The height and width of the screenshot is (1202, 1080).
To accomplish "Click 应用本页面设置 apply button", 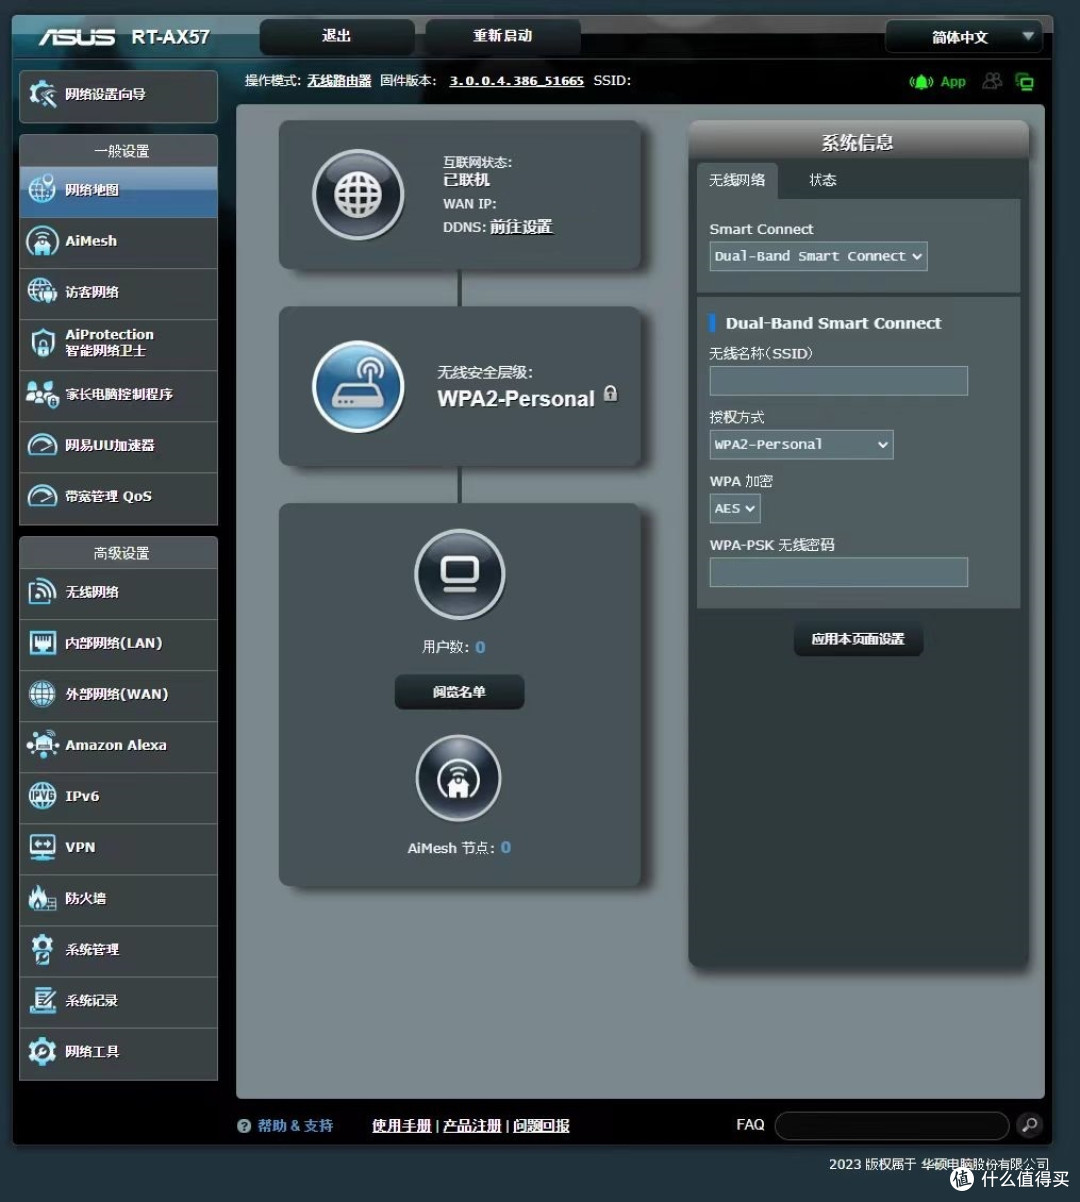I will tap(858, 639).
